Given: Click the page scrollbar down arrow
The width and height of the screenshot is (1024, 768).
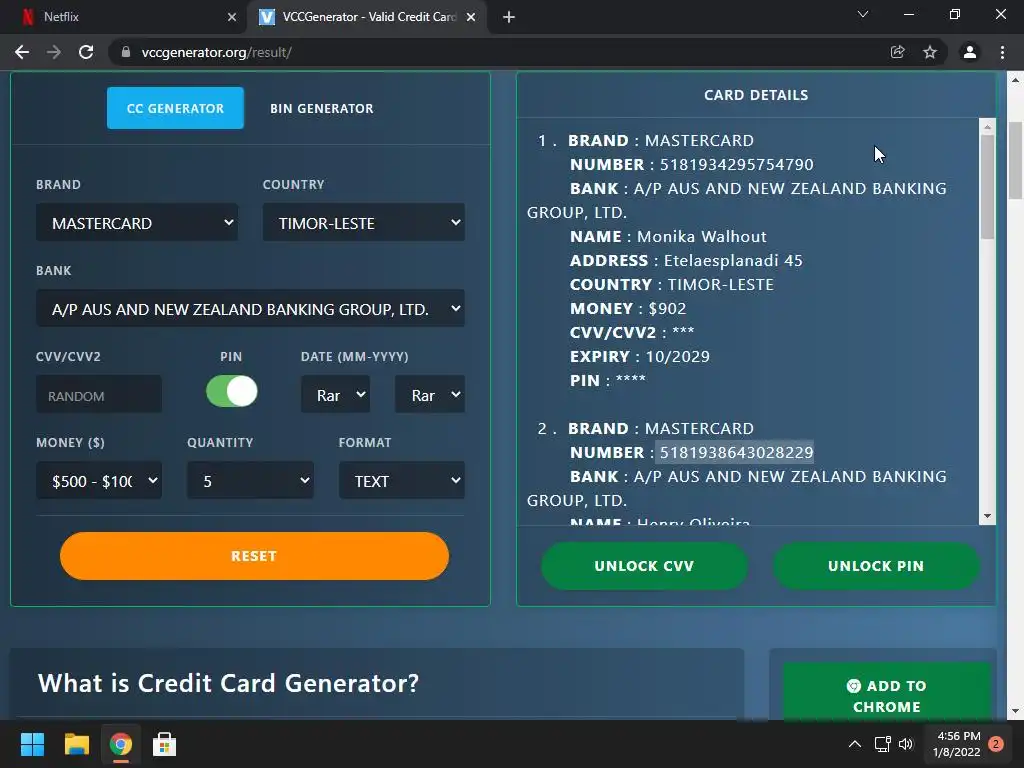Looking at the screenshot, I should [1016, 711].
